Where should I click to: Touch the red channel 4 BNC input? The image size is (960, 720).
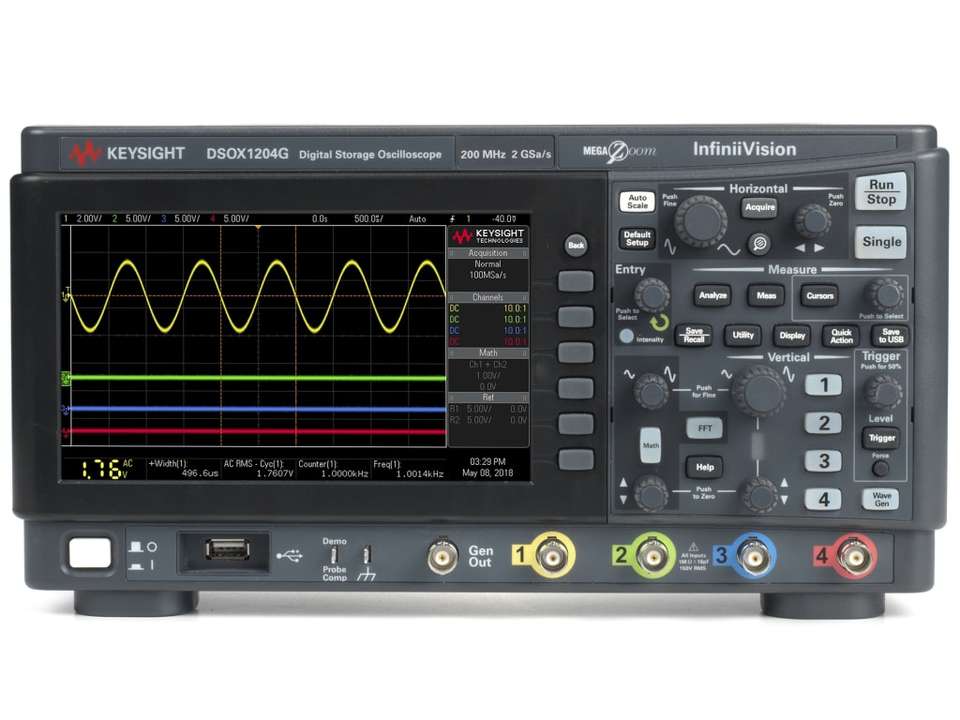pos(855,557)
